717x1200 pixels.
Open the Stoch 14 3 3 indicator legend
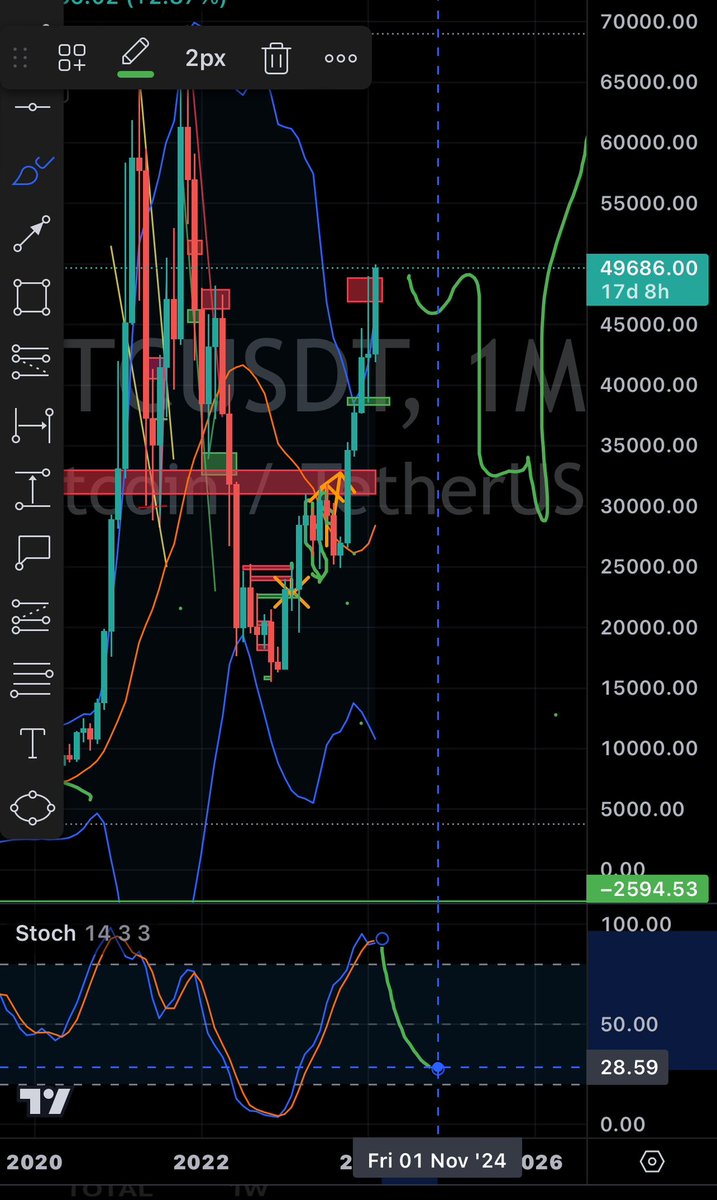pyautogui.click(x=83, y=933)
